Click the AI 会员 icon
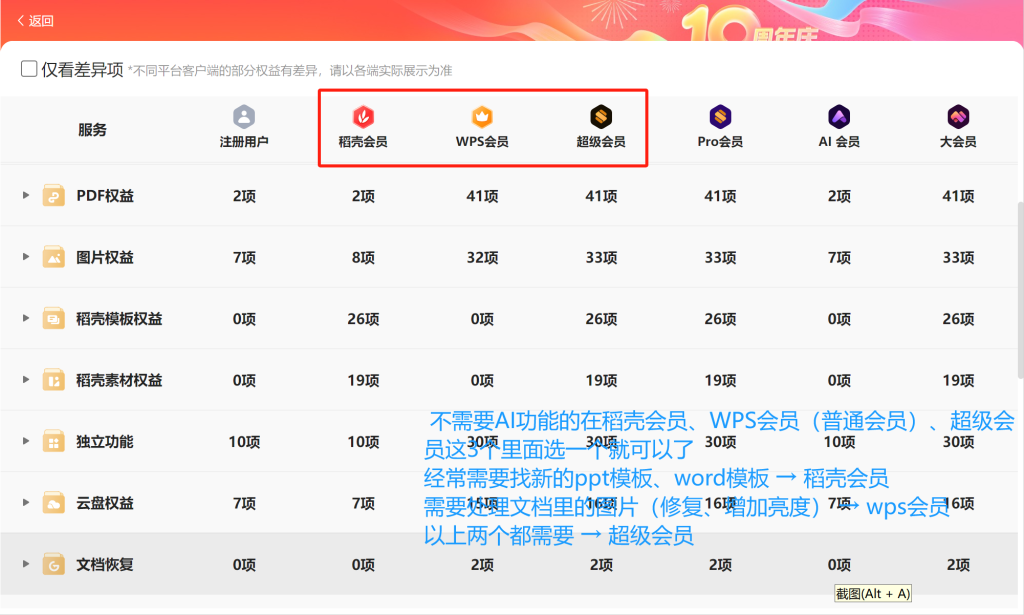 839,117
